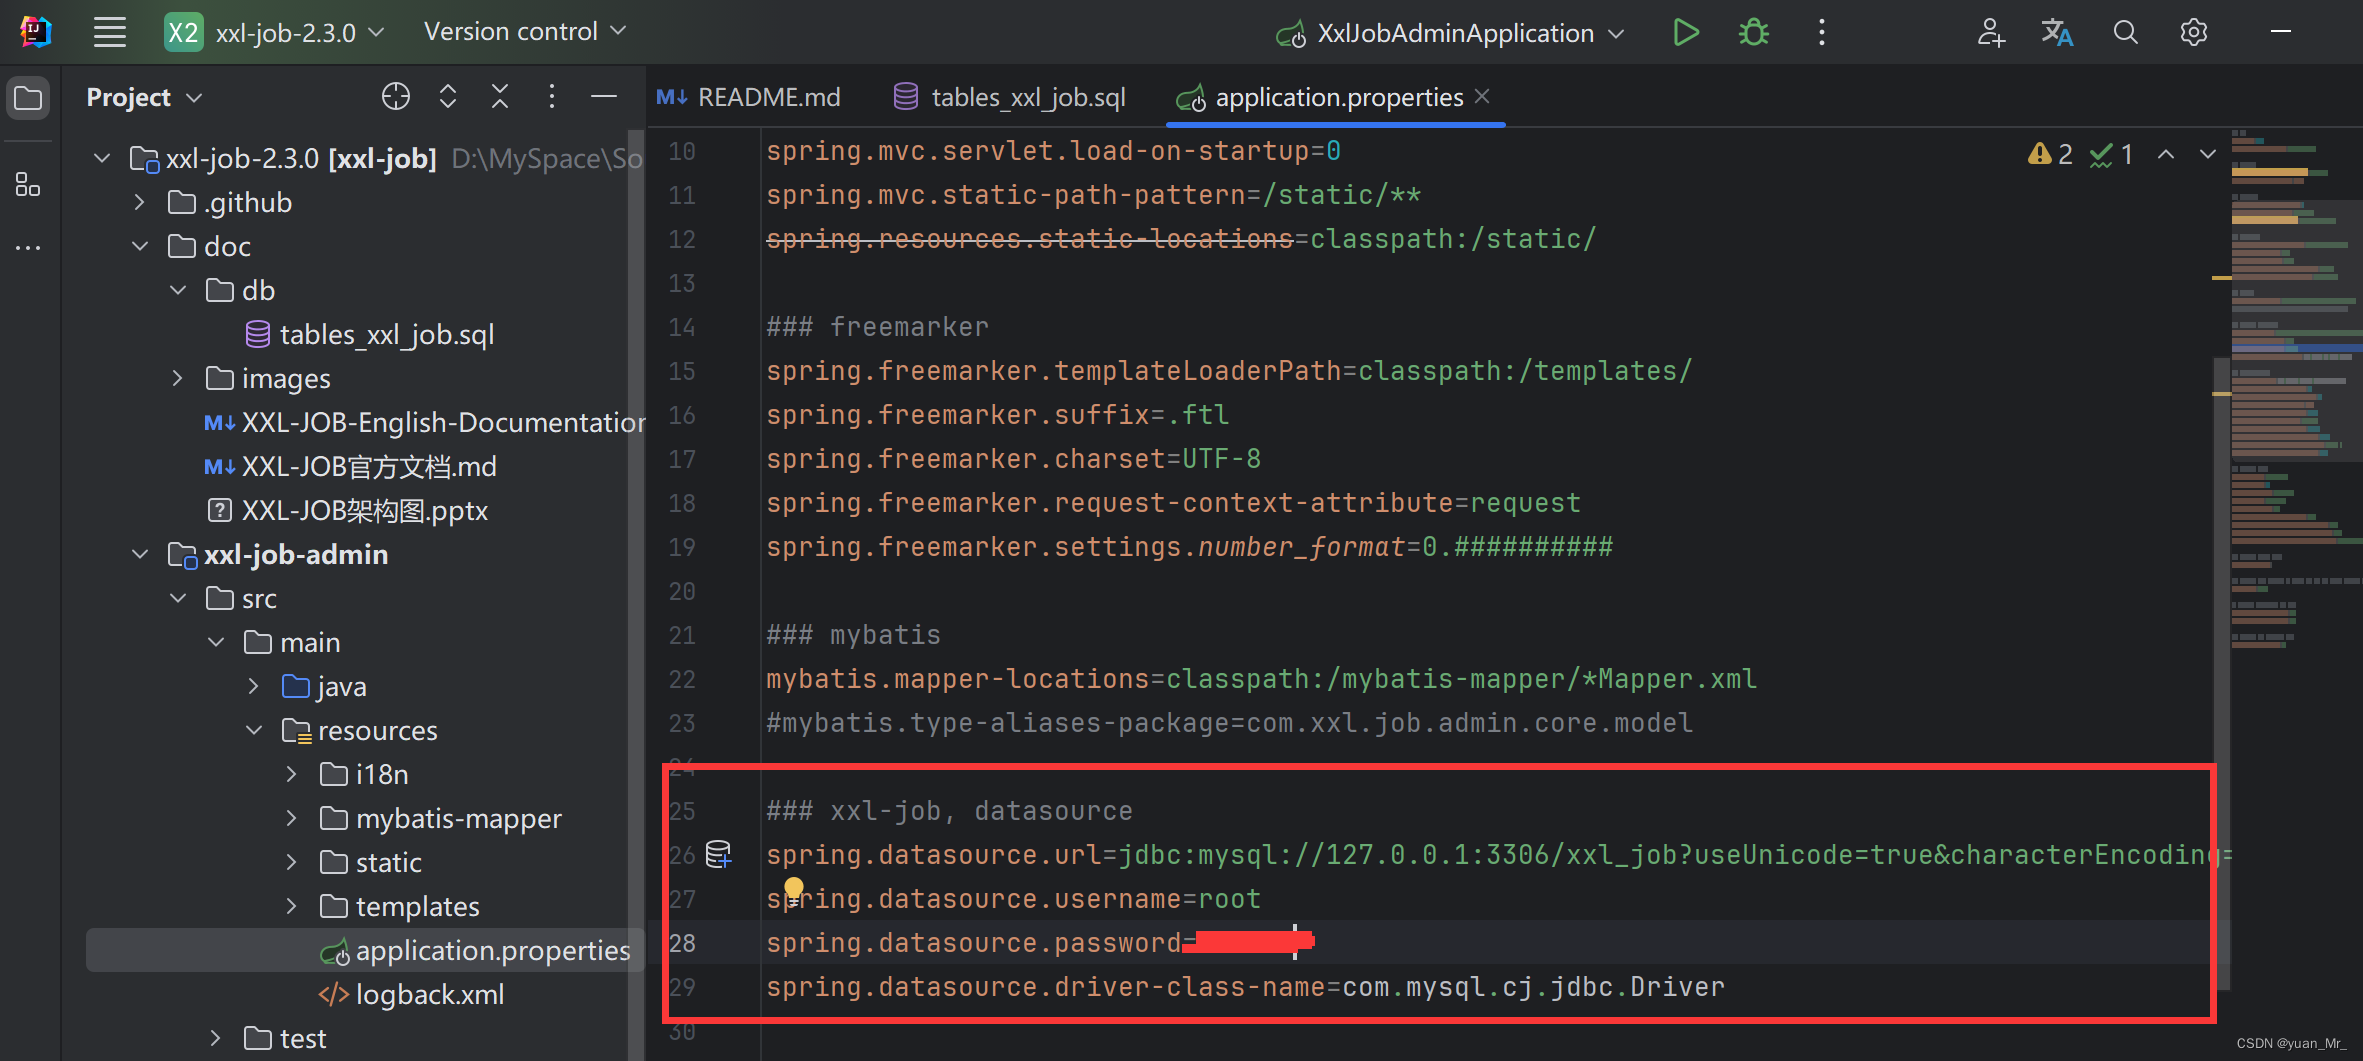Open the Version control dropdown
This screenshot has width=2363, height=1061.
click(x=525, y=32)
